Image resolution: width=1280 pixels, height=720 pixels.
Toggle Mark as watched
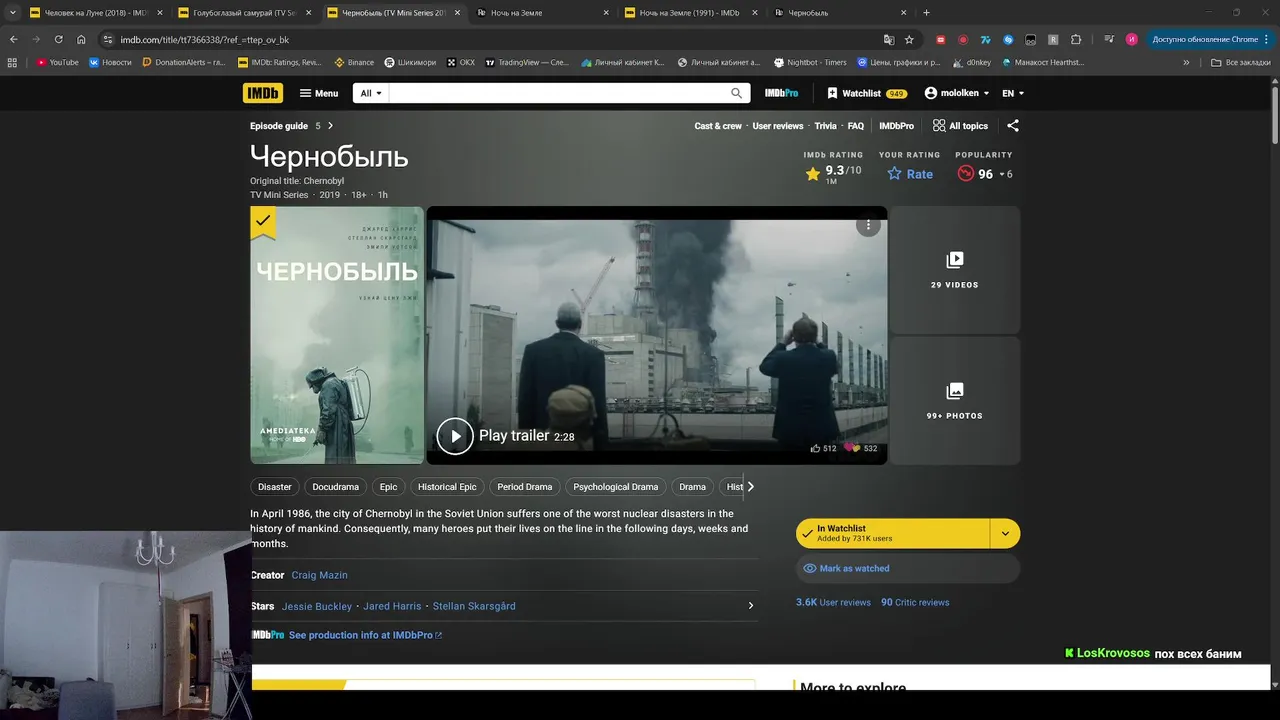point(908,568)
